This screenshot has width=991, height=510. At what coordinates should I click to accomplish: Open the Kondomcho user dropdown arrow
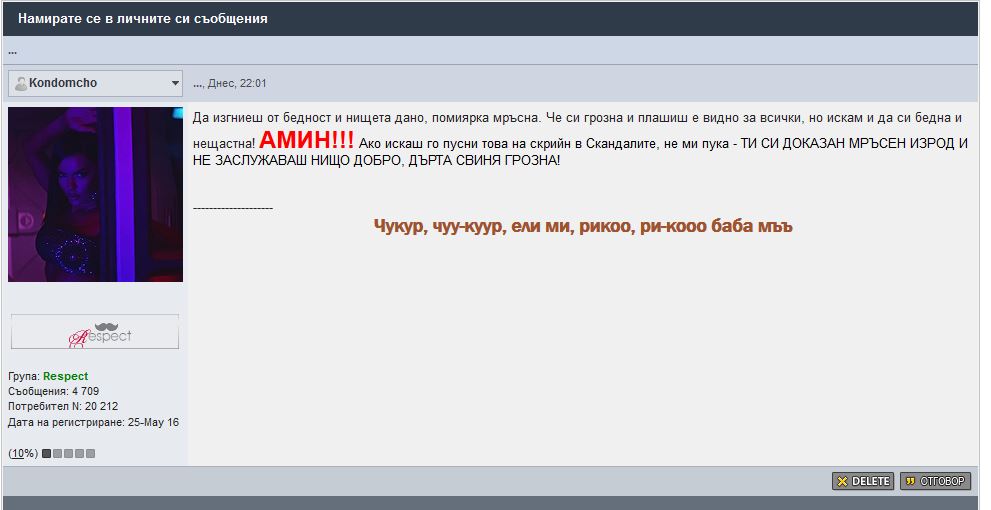(175, 83)
